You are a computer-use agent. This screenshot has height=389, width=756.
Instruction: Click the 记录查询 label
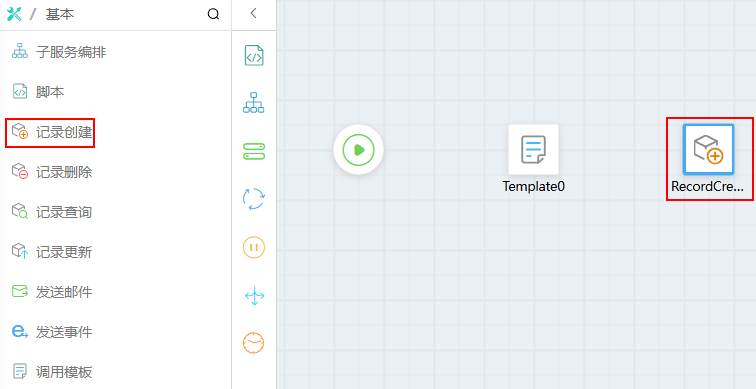click(x=64, y=212)
